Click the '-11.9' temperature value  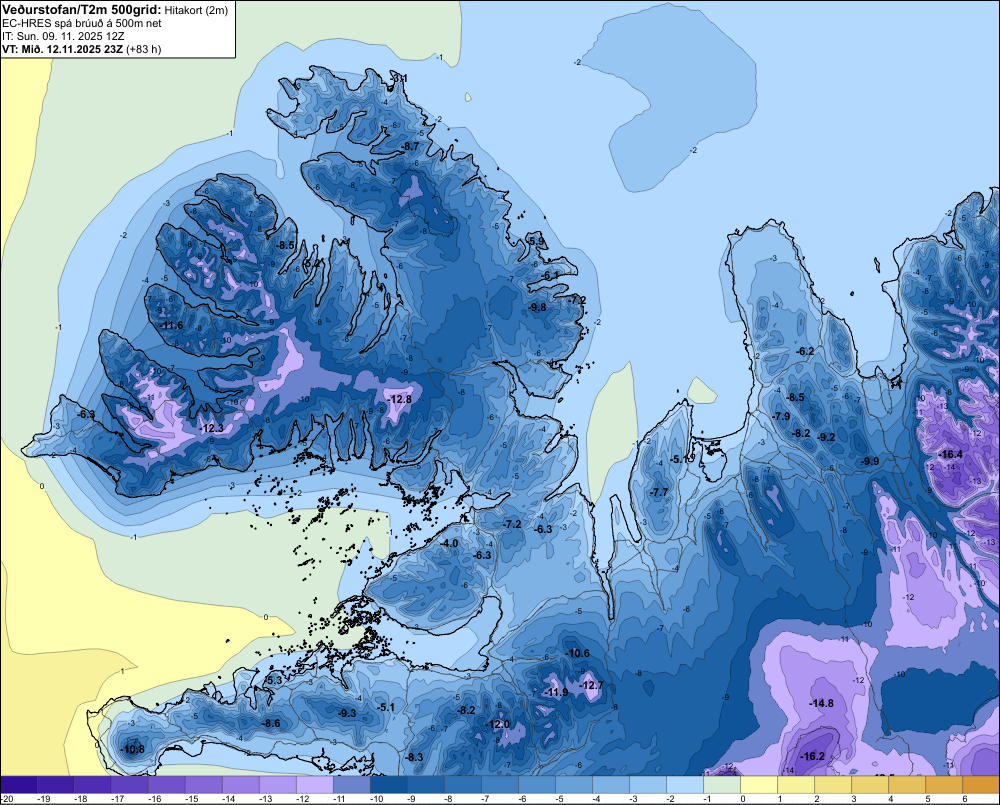click(556, 692)
